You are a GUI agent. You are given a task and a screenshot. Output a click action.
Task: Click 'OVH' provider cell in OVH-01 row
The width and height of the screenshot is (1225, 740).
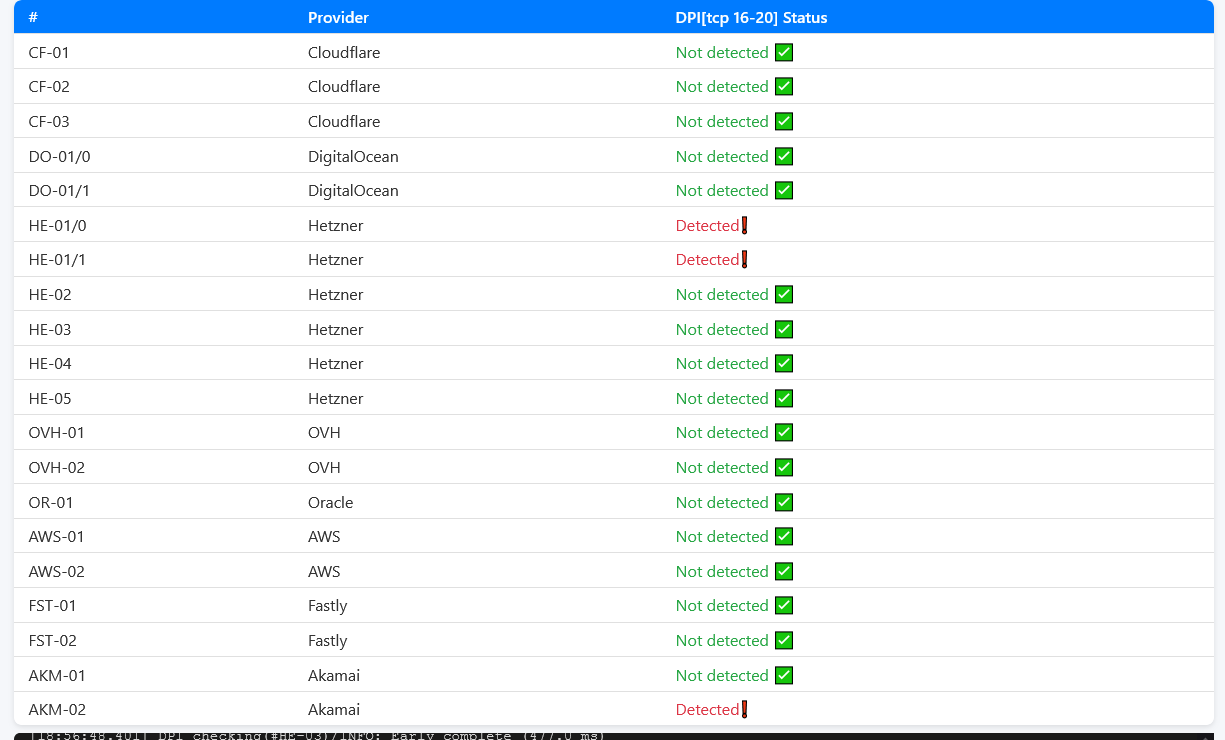(x=324, y=433)
